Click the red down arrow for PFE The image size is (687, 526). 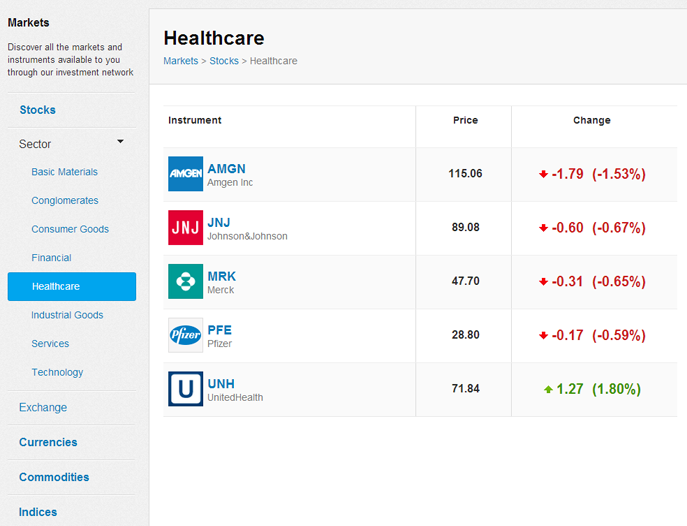point(543,335)
